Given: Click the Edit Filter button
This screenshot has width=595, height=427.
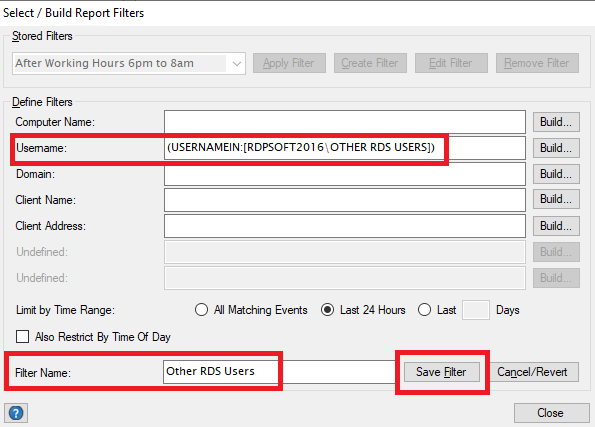Looking at the screenshot, I should click(x=451, y=63).
